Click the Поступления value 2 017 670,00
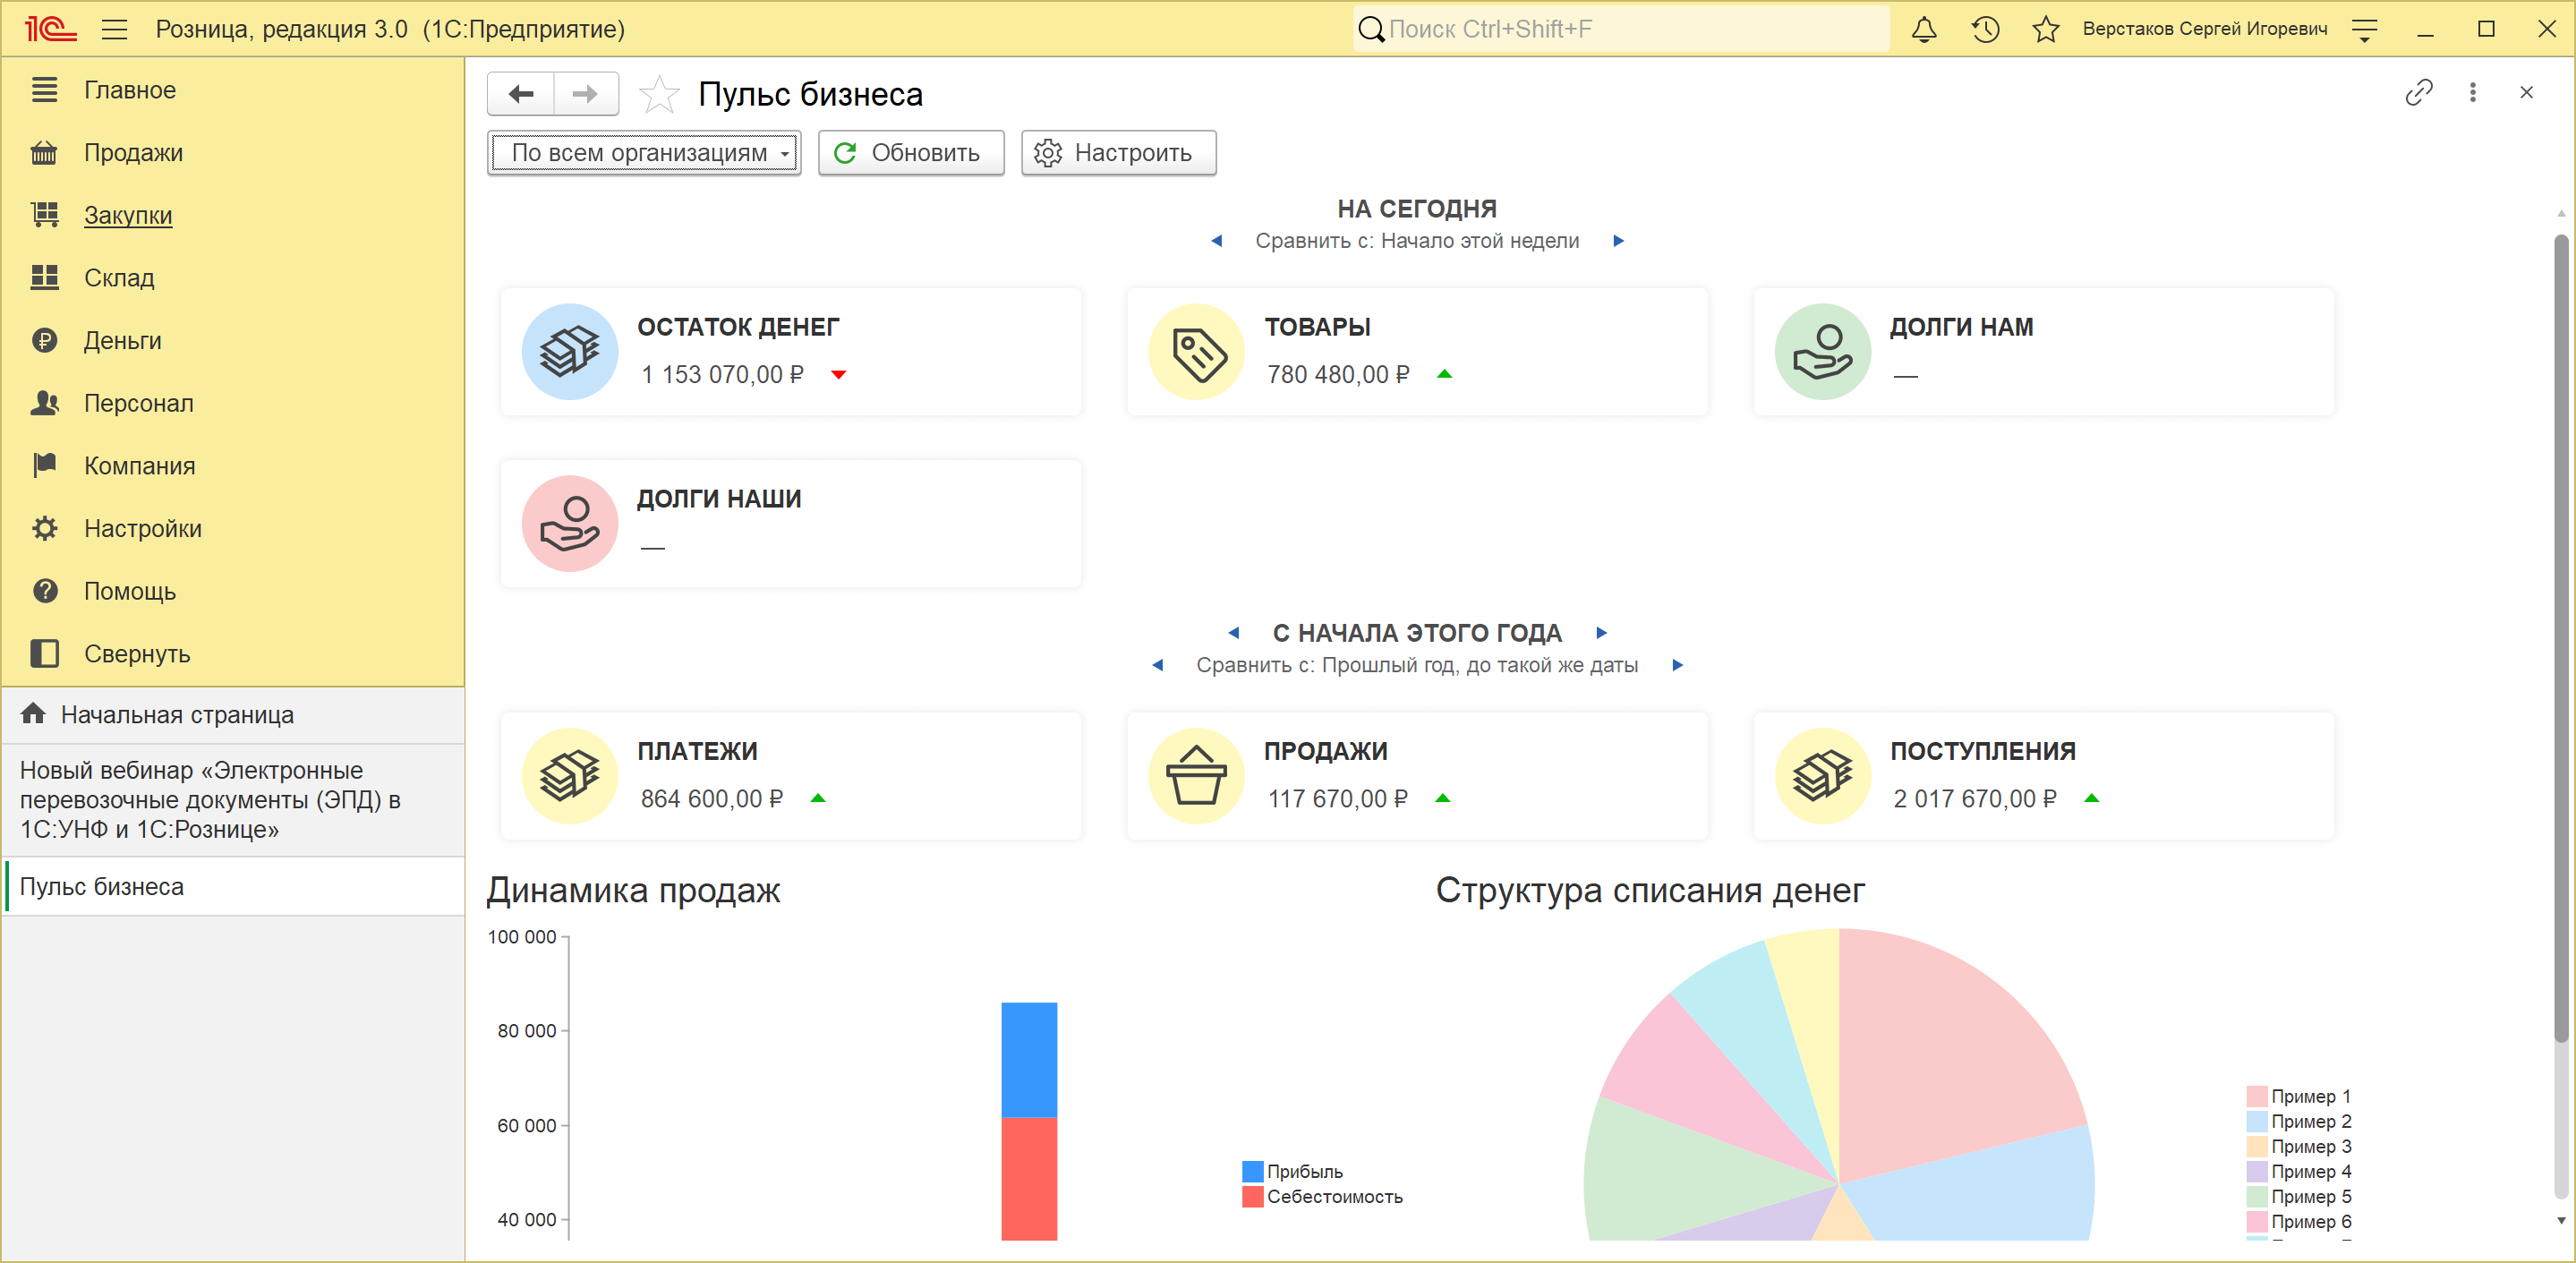 pos(1975,799)
